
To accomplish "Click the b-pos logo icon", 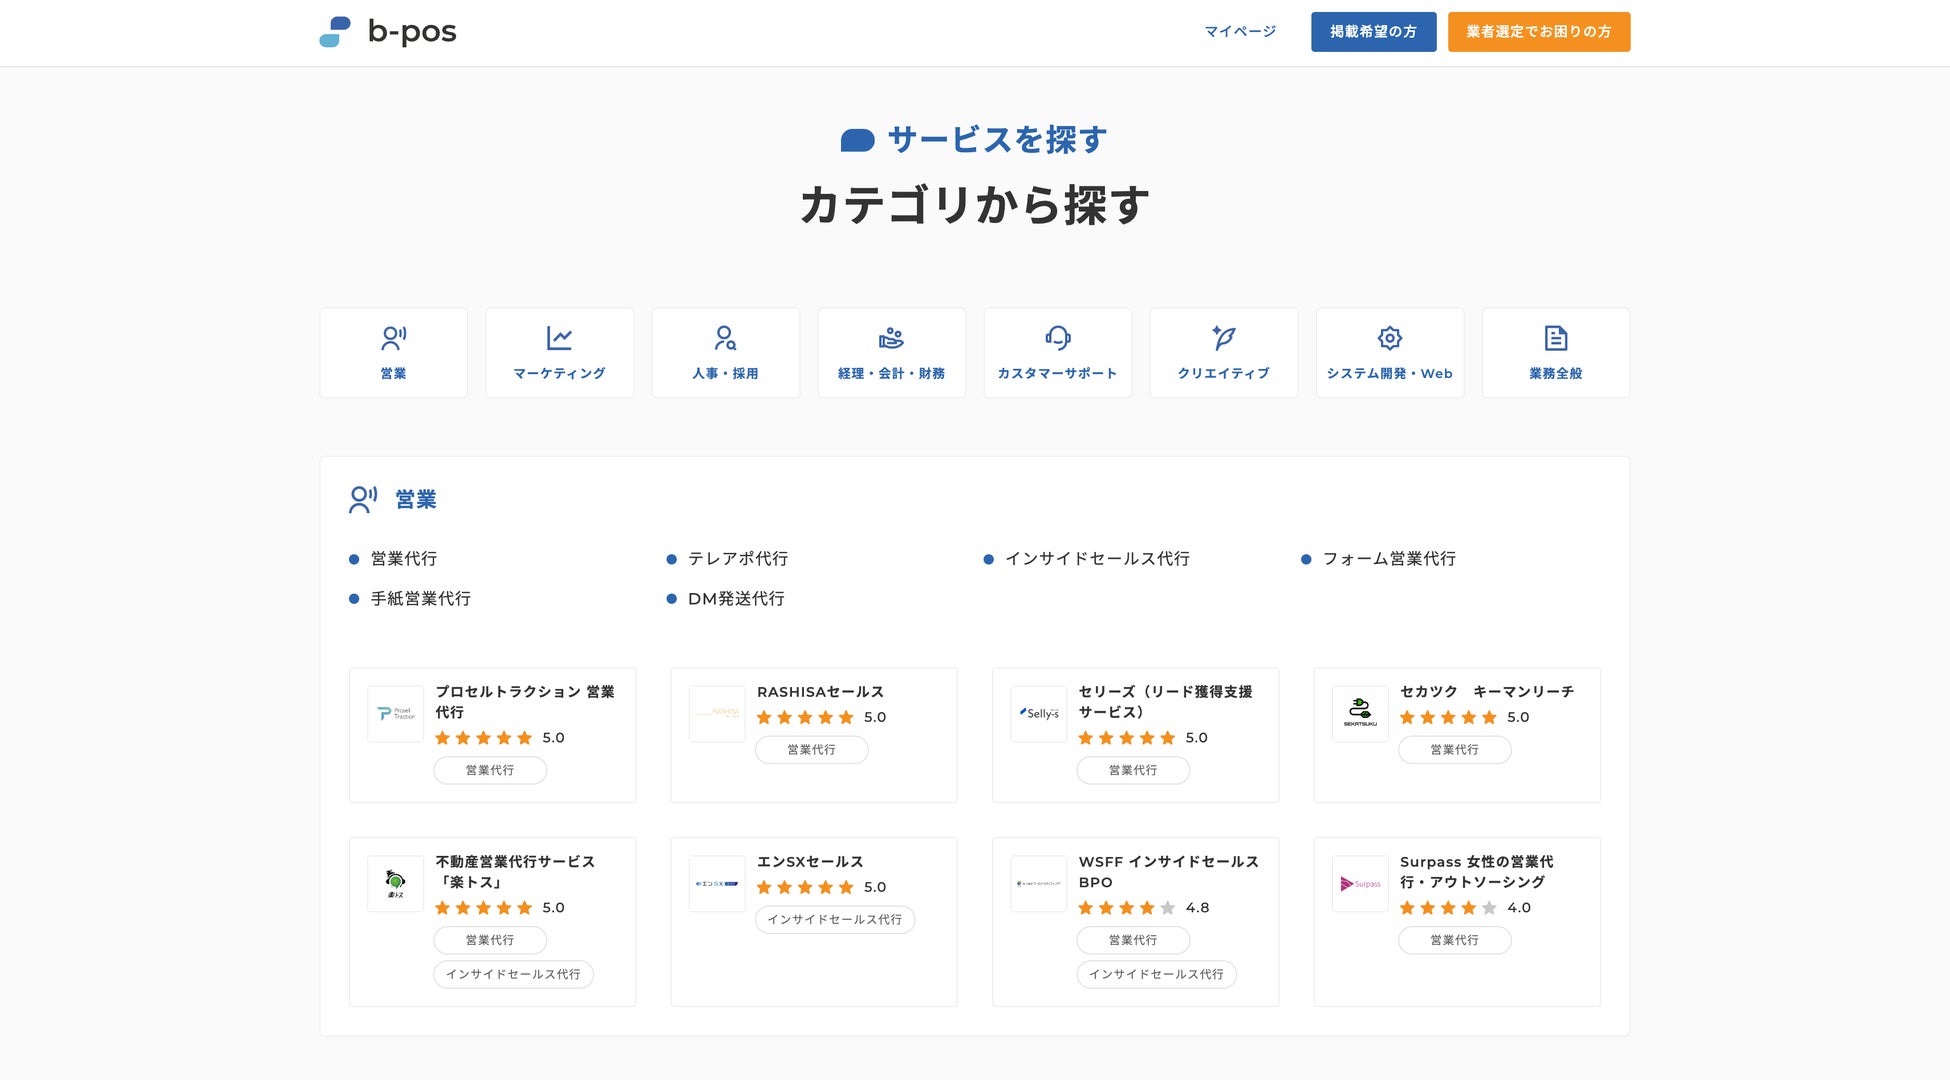I will pos(335,32).
